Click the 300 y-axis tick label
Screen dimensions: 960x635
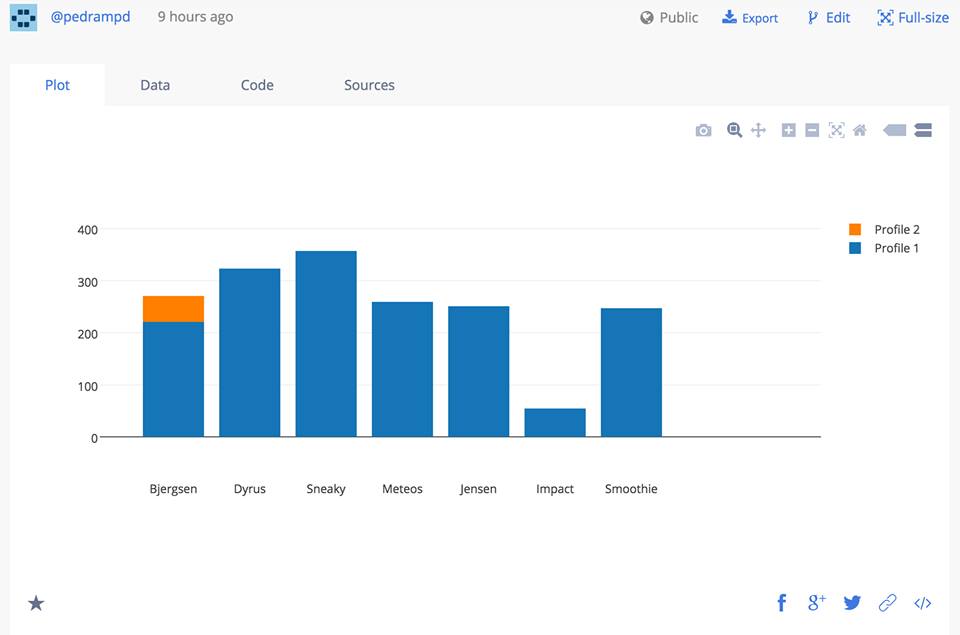click(x=88, y=282)
